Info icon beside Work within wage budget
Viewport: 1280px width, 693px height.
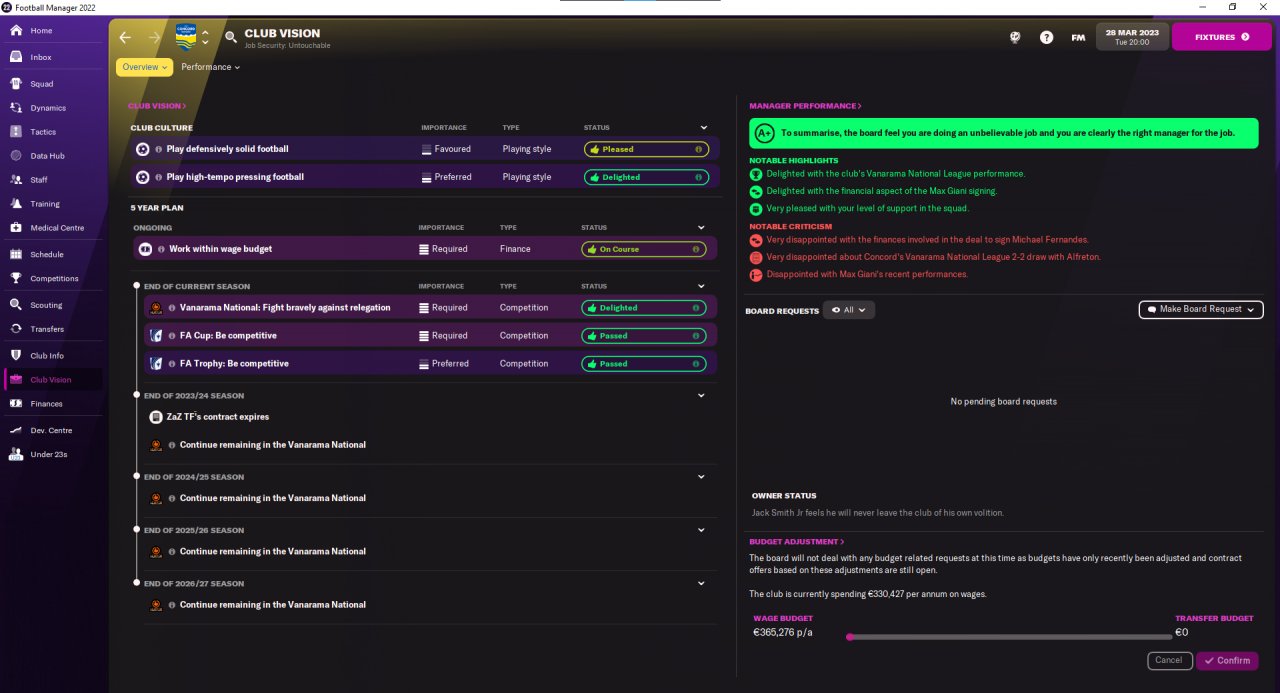[x=161, y=249]
